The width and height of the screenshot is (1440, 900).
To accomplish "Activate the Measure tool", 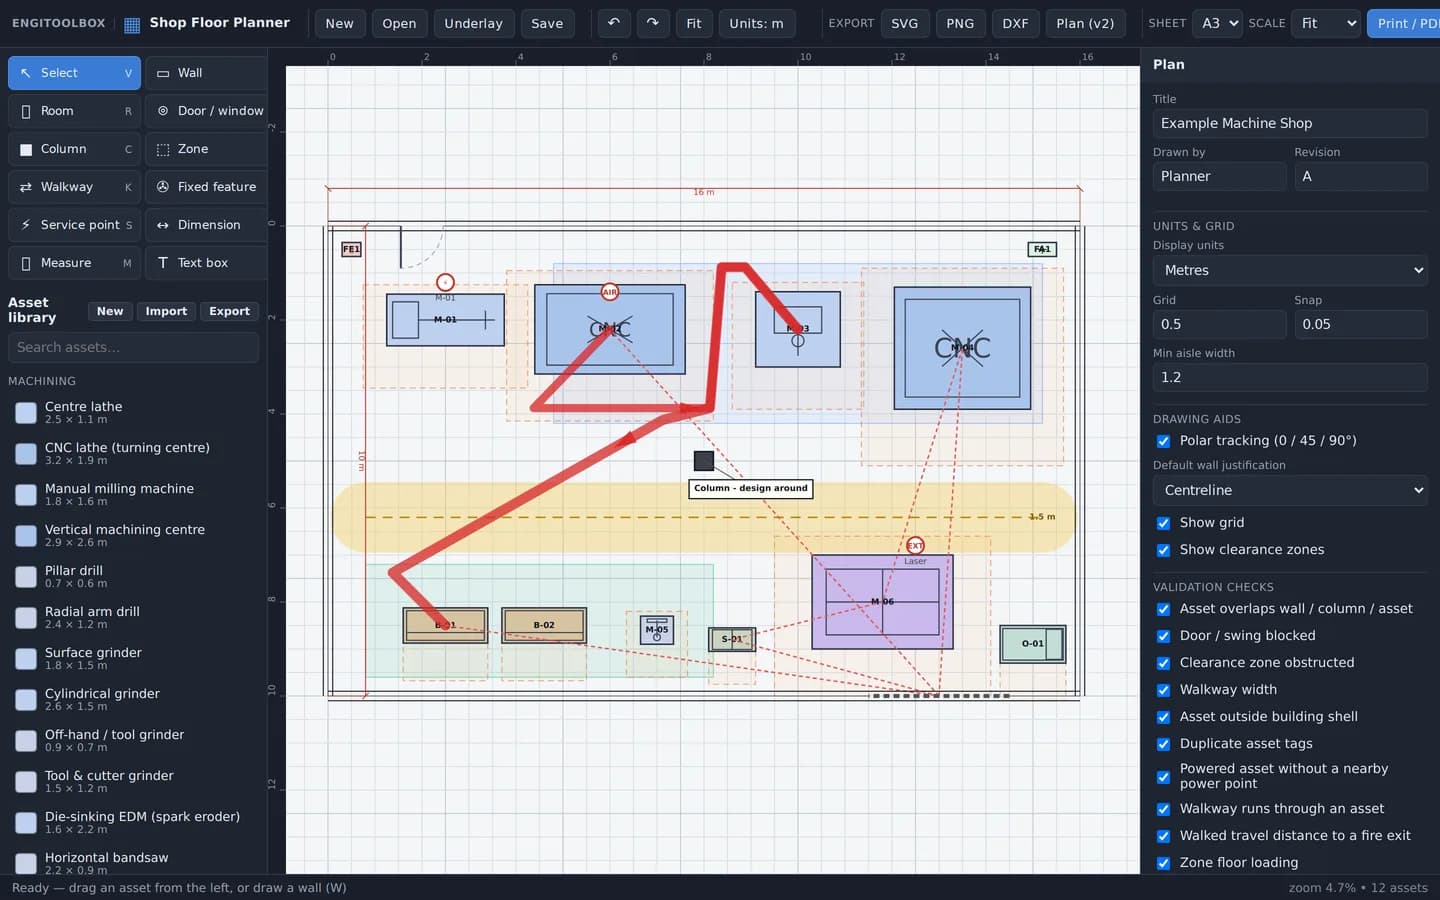I will click(74, 263).
